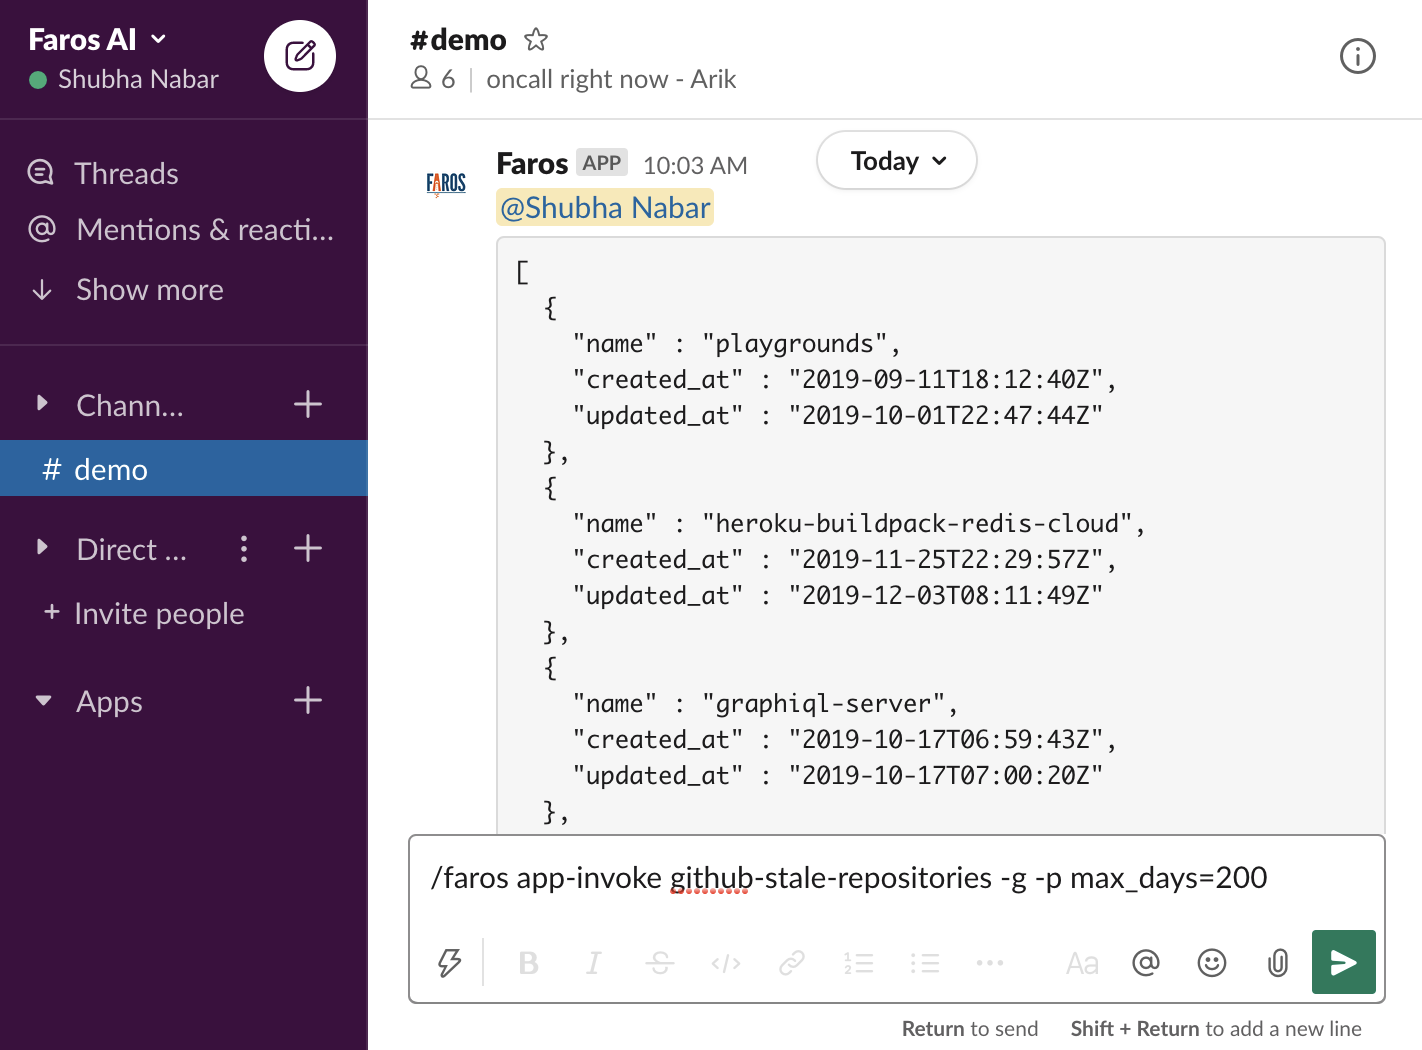
Task: View the 6 channel members
Action: coord(433,79)
